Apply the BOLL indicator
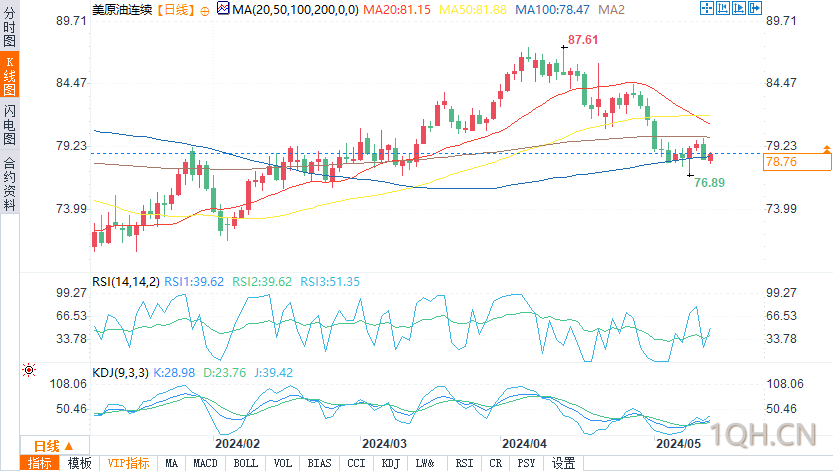The height and width of the screenshot is (471, 833). (245, 463)
